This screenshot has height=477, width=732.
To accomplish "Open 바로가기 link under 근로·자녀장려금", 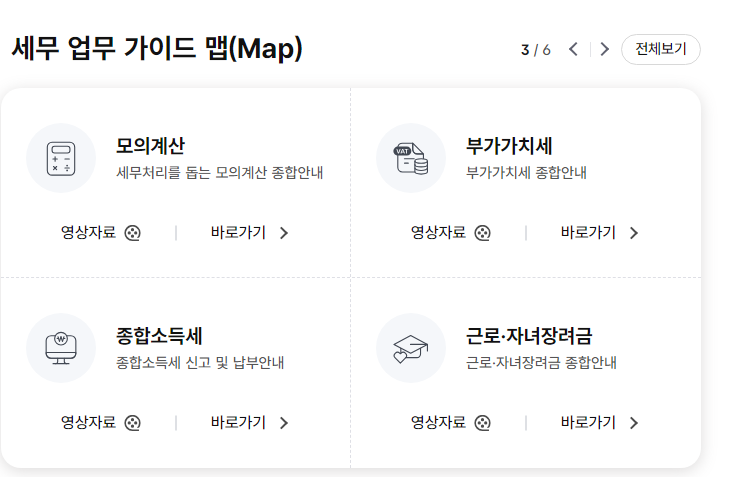I will pyautogui.click(x=588, y=423).
